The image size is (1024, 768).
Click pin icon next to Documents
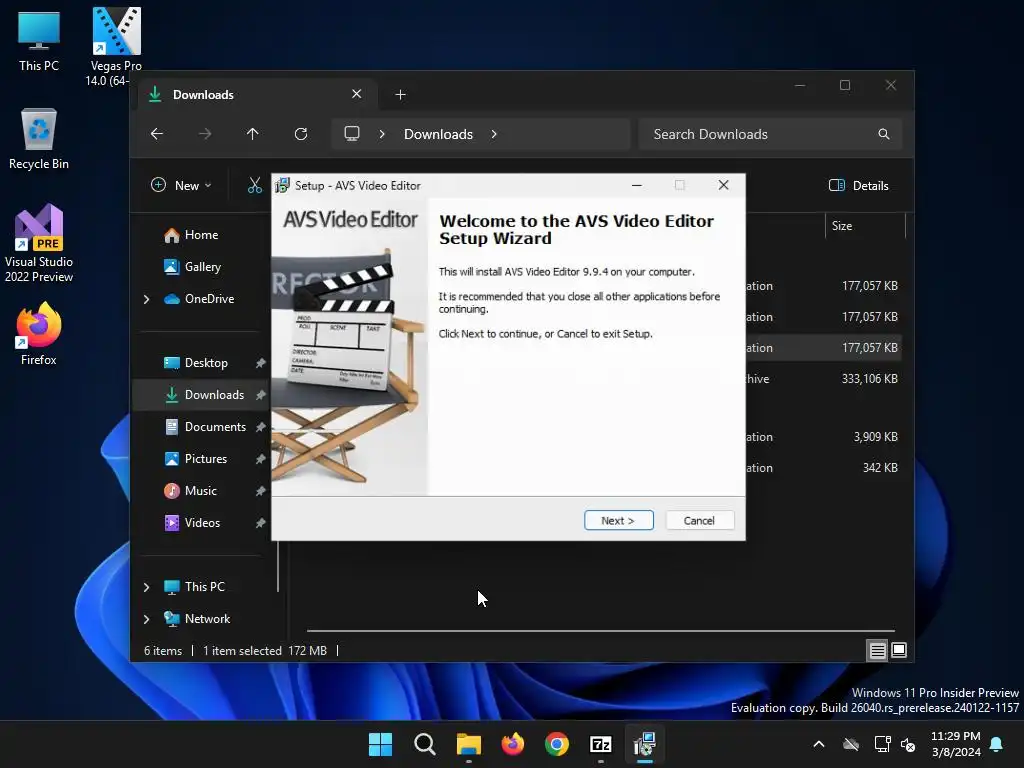(x=261, y=427)
